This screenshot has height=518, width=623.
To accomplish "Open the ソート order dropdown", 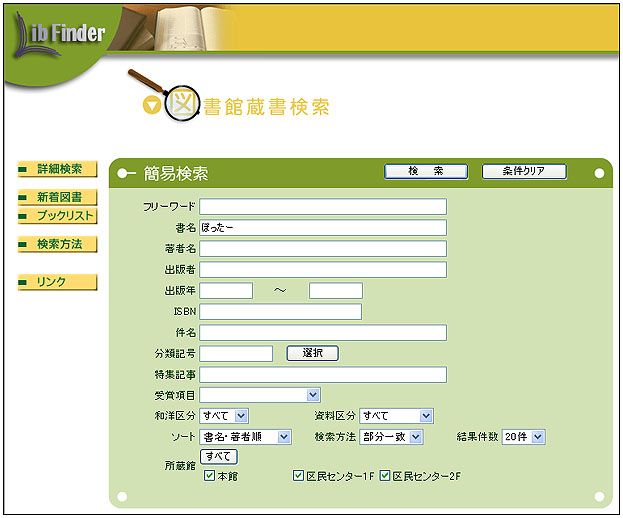I will 245,437.
